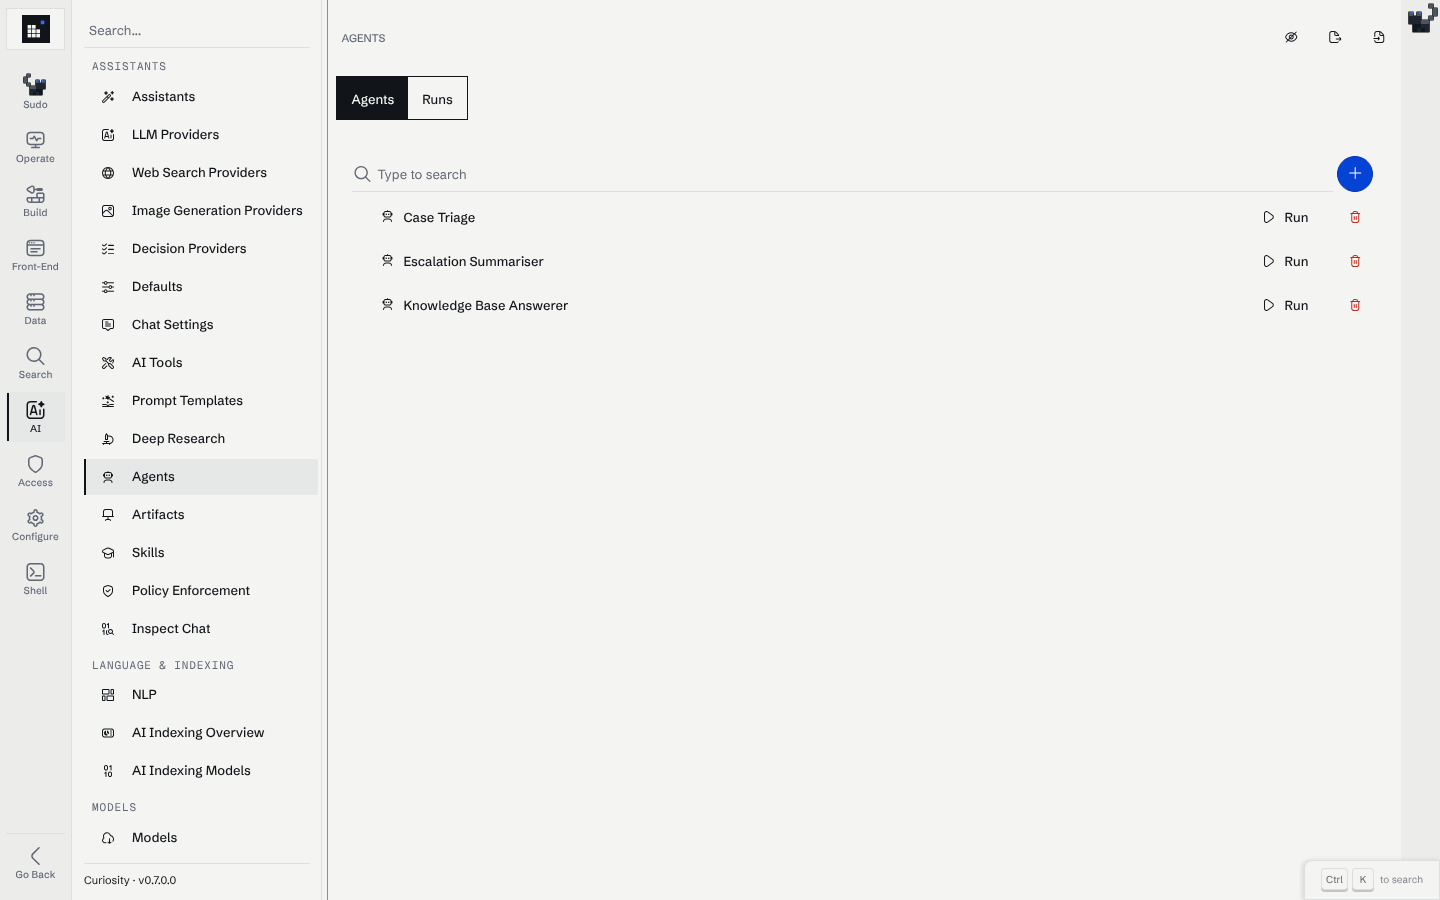Focus the sidebar Search... field
This screenshot has height=900, width=1440.
[x=197, y=31]
